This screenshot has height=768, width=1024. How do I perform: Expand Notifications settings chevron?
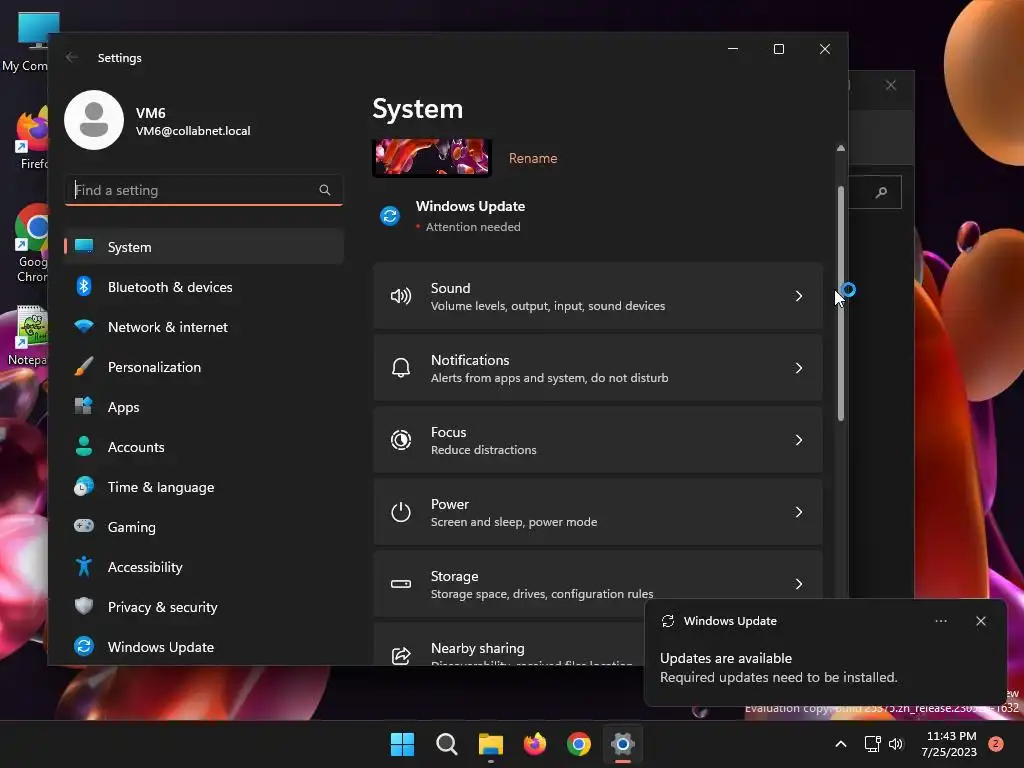799,368
